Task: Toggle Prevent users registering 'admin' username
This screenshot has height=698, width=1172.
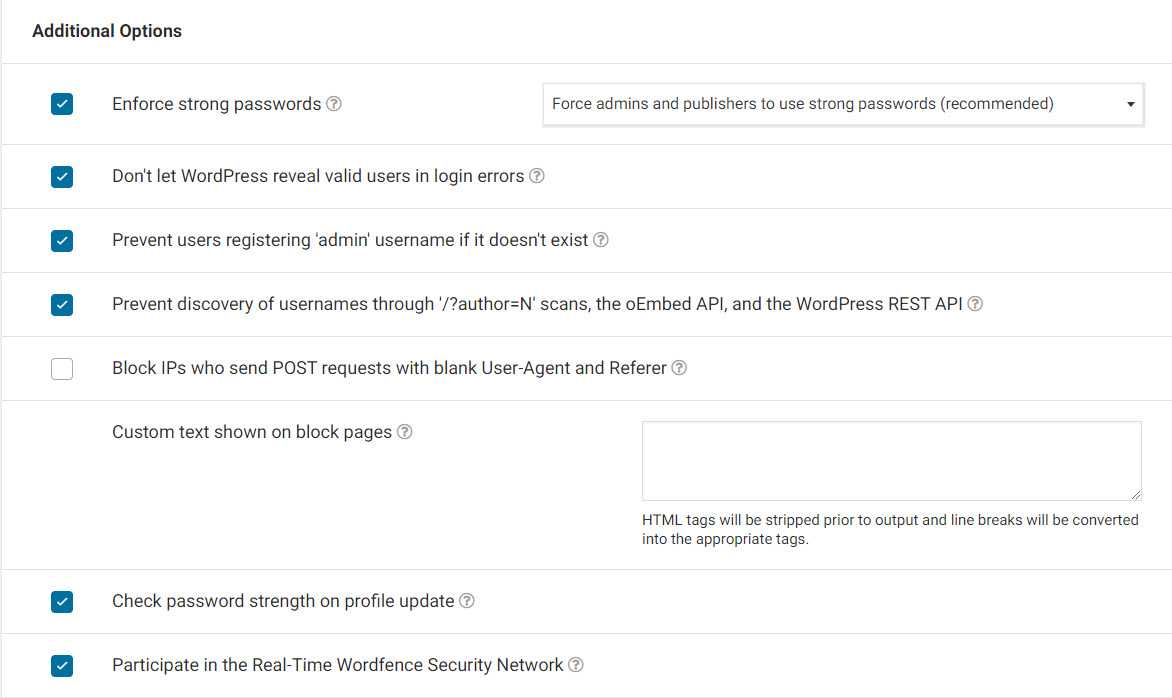Action: pyautogui.click(x=62, y=241)
